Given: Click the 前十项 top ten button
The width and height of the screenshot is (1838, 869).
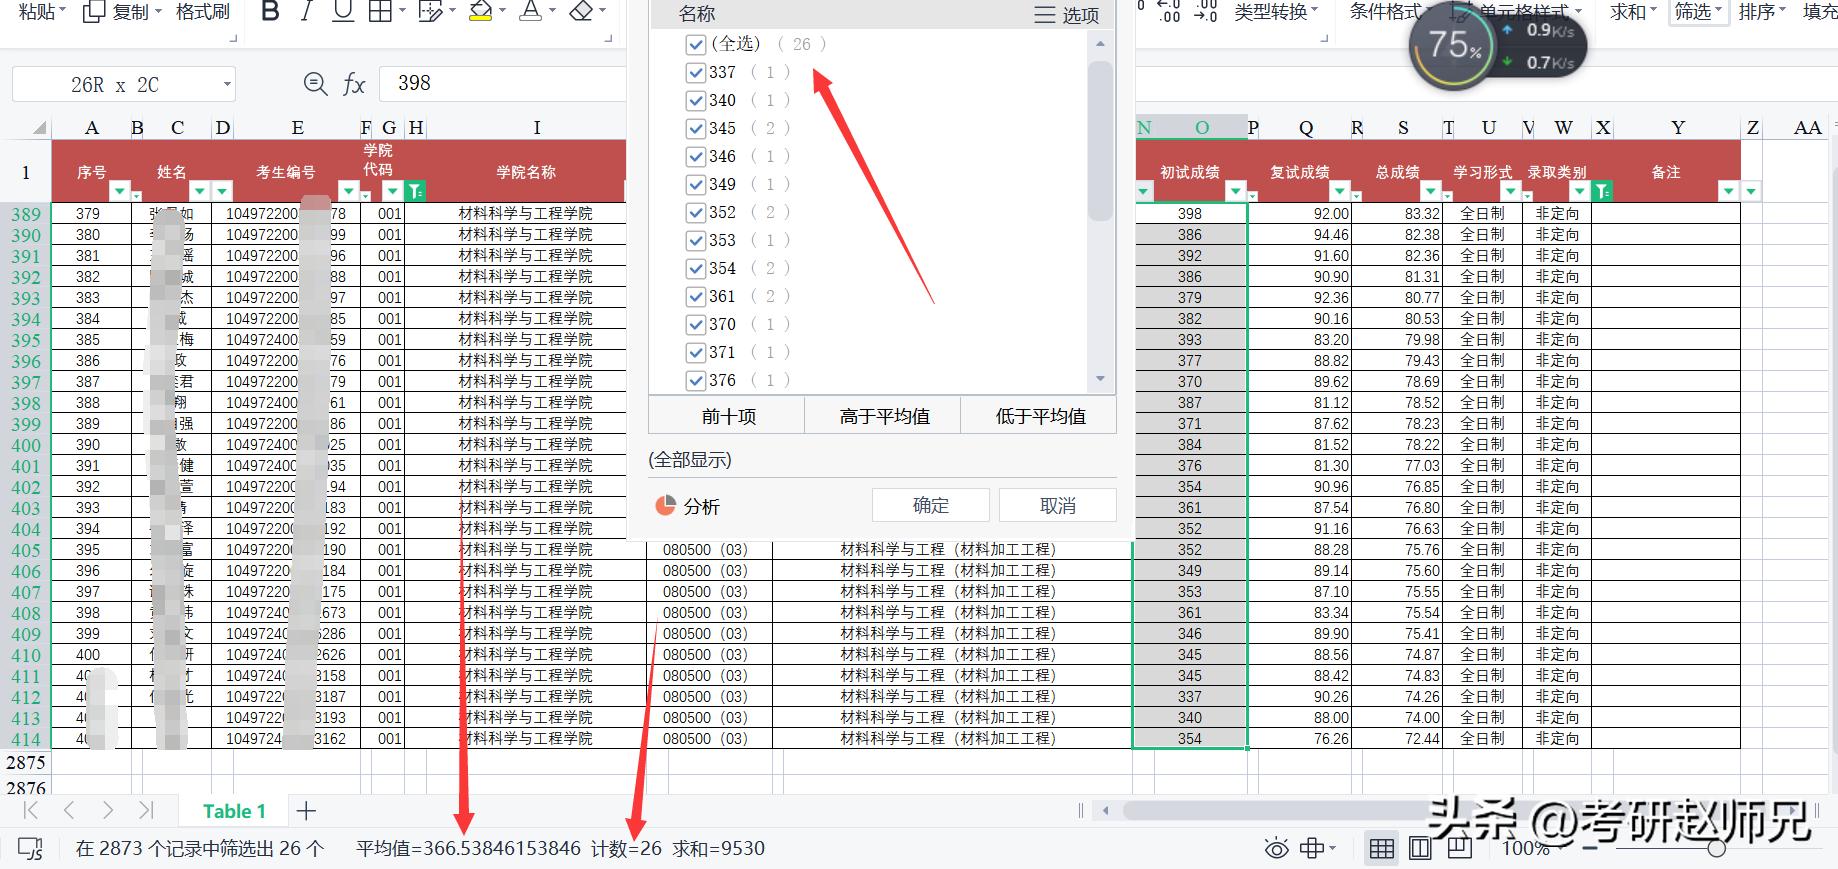Looking at the screenshot, I should click(x=727, y=416).
